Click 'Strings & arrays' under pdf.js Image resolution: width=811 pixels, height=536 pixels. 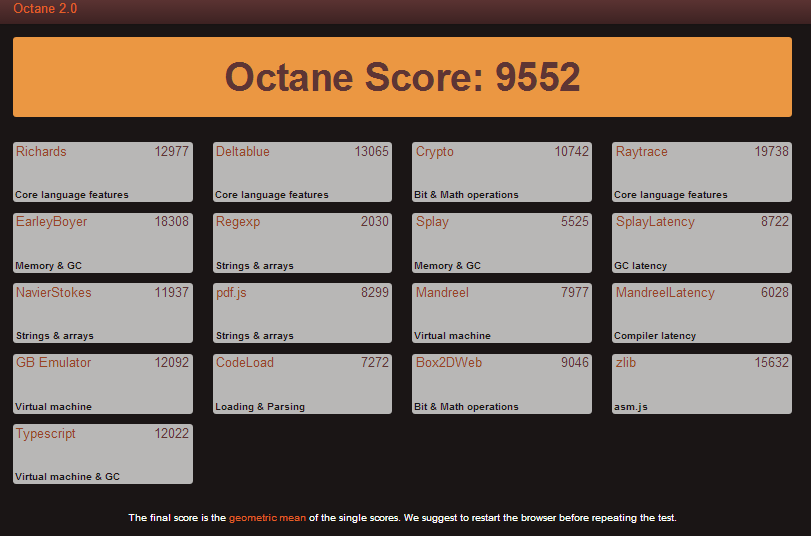click(x=254, y=336)
